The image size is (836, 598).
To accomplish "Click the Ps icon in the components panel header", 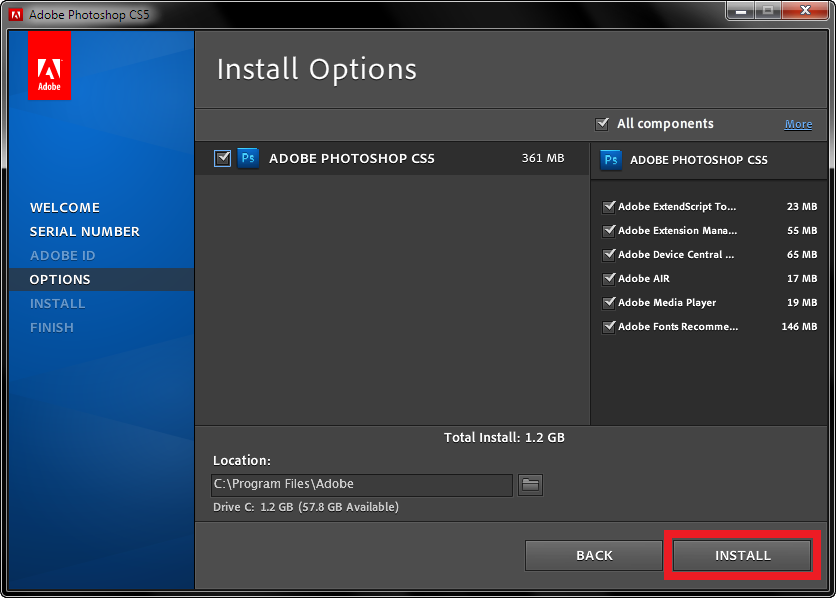I will pos(611,160).
